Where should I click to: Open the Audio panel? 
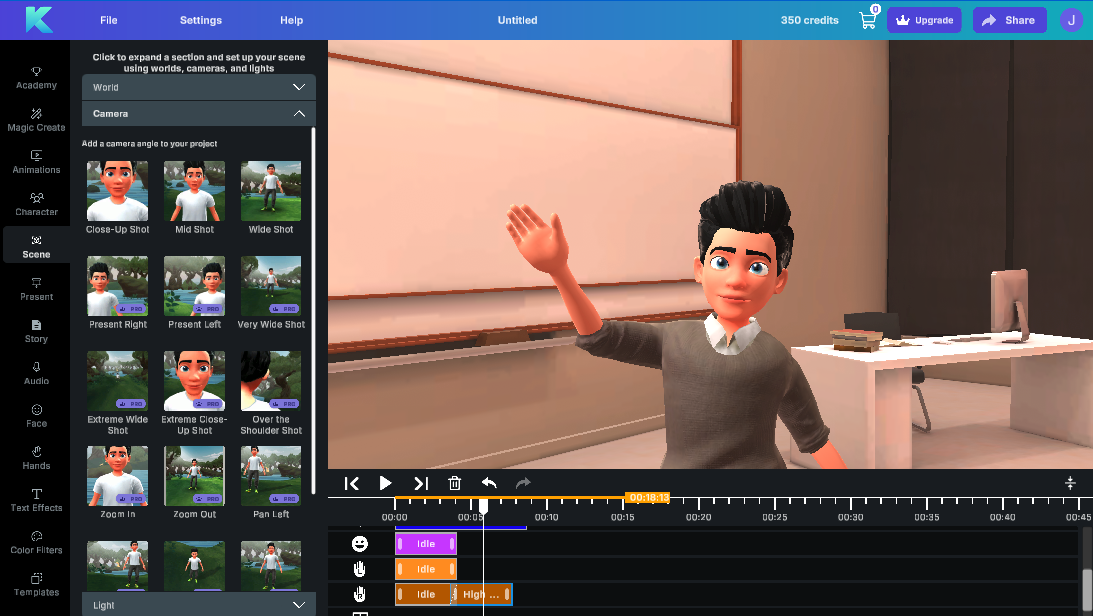[x=36, y=372]
